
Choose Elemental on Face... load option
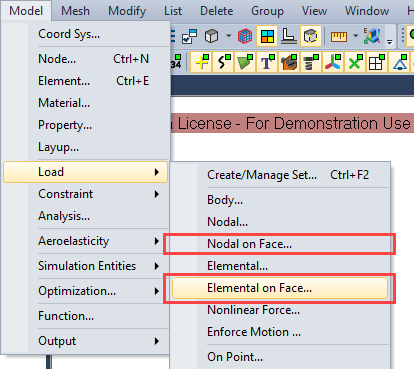point(280,288)
